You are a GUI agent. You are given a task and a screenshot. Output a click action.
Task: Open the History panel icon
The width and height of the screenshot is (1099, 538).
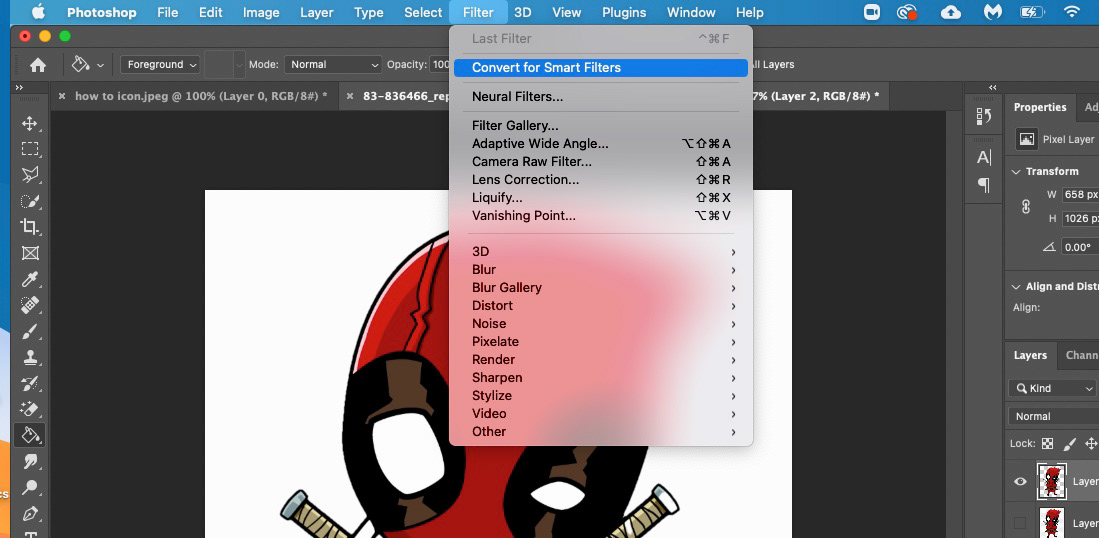tap(983, 117)
